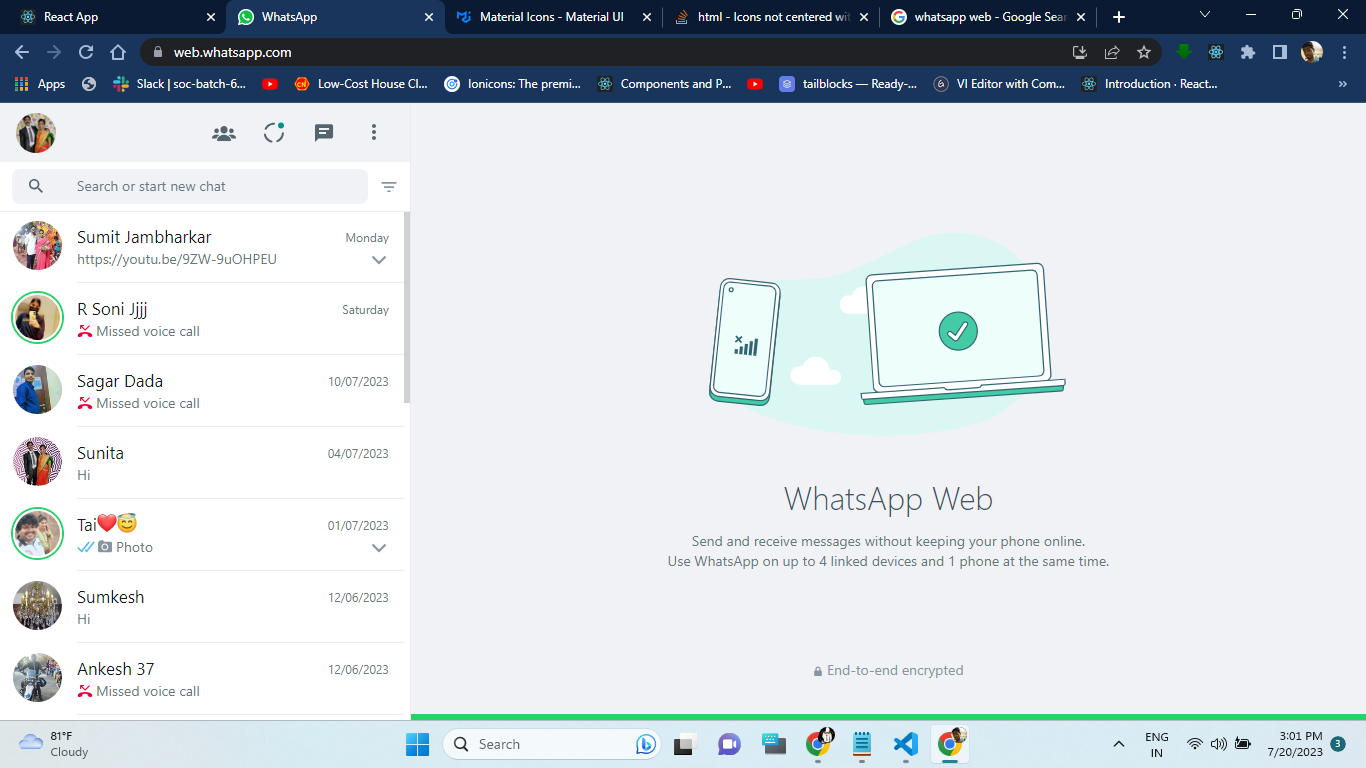Click Sagar Dada's profile picture
The height and width of the screenshot is (768, 1366).
[x=38, y=390]
